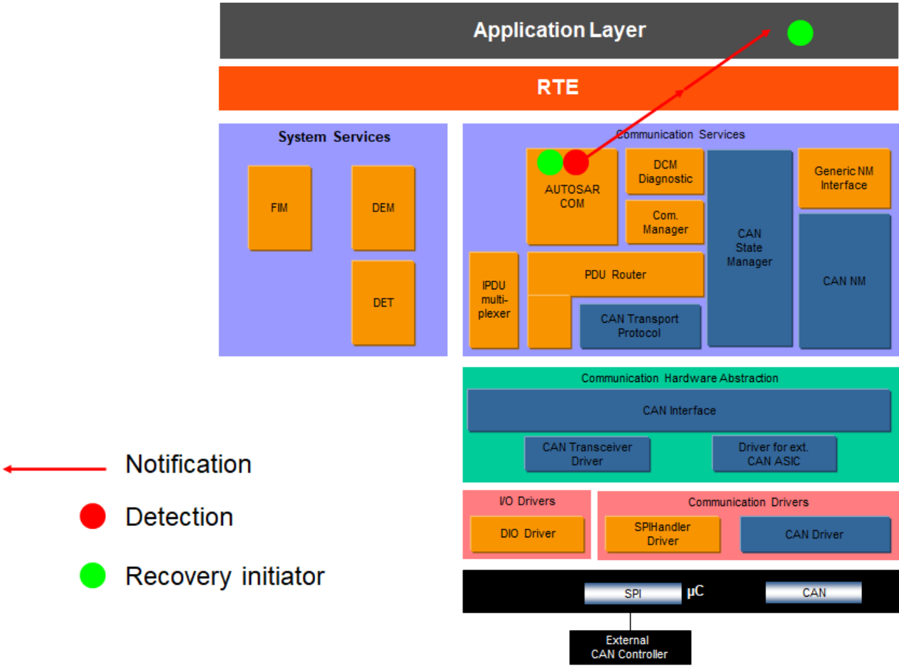
Task: Select the CAN Driver block
Action: pos(815,534)
